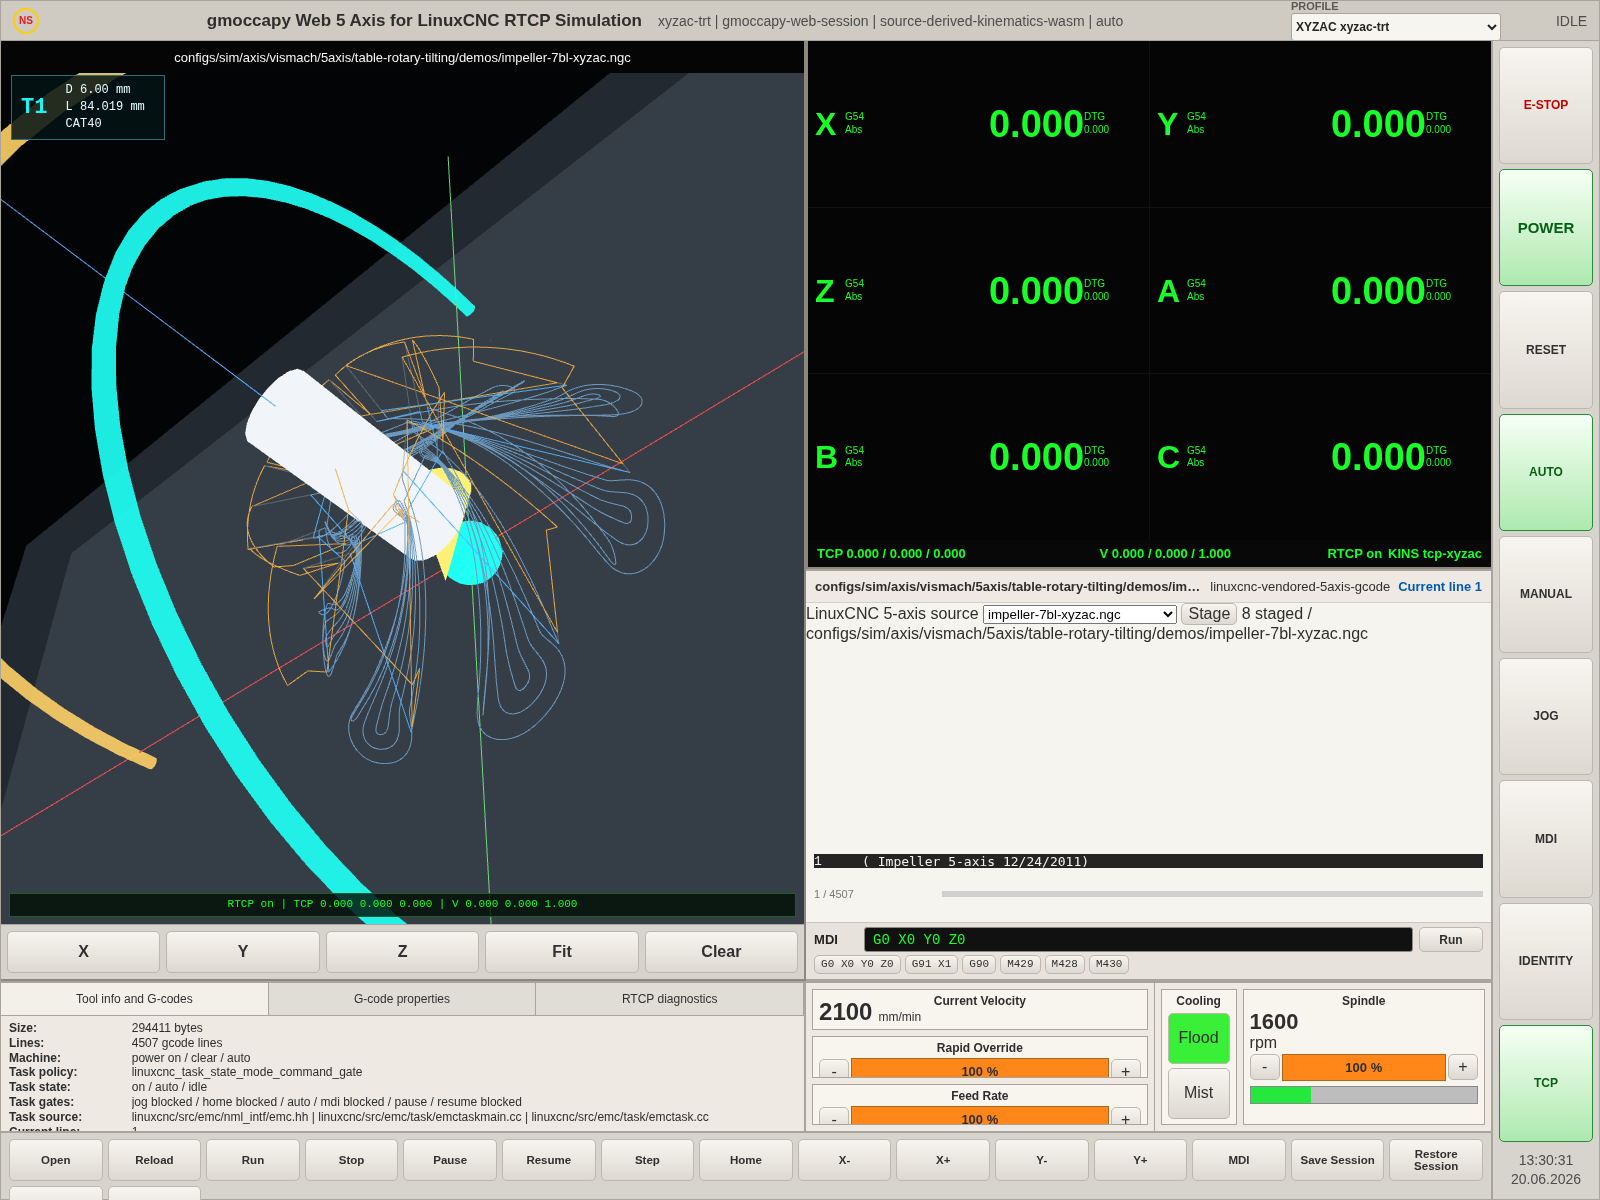This screenshot has width=1600, height=1200.
Task: Jog with the X+ button
Action: pyautogui.click(x=943, y=1160)
